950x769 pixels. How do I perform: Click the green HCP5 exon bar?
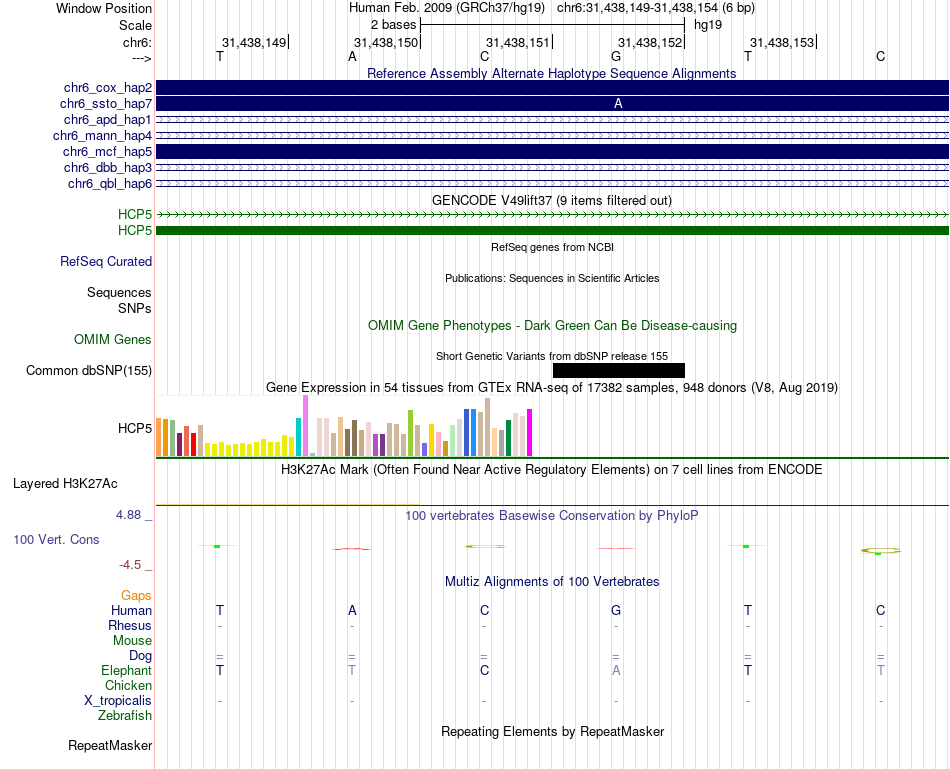(552, 230)
